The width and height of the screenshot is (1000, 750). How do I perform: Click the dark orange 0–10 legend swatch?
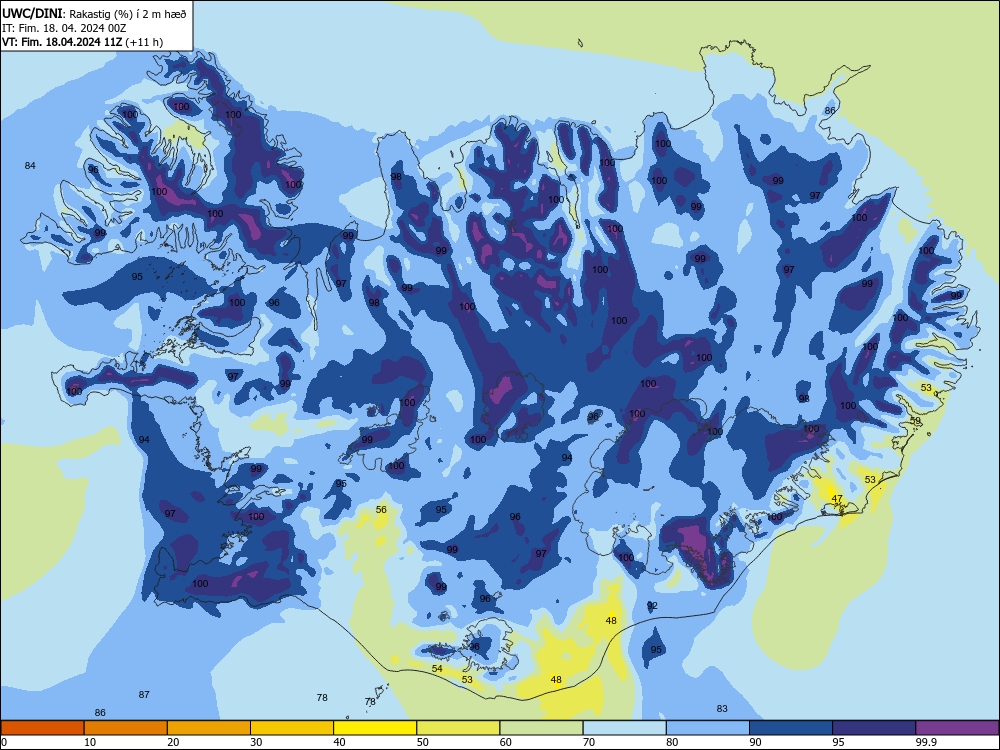click(42, 728)
